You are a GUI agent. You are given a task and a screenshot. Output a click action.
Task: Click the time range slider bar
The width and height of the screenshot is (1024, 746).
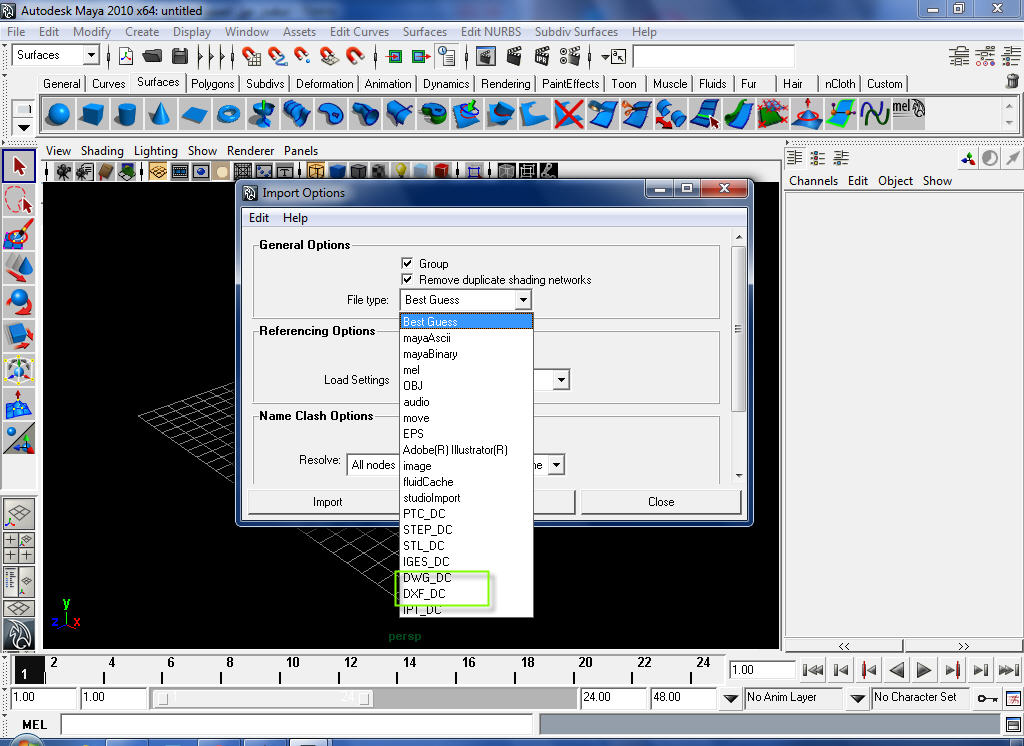[x=264, y=698]
